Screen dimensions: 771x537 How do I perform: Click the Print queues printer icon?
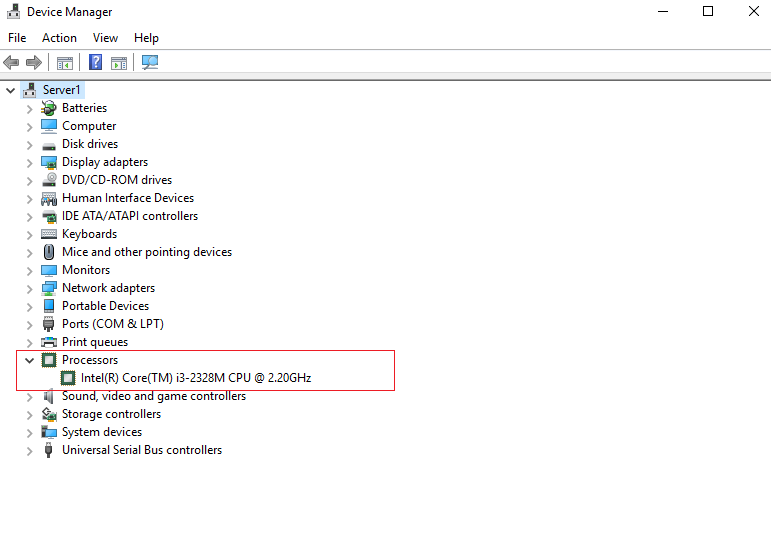[49, 342]
